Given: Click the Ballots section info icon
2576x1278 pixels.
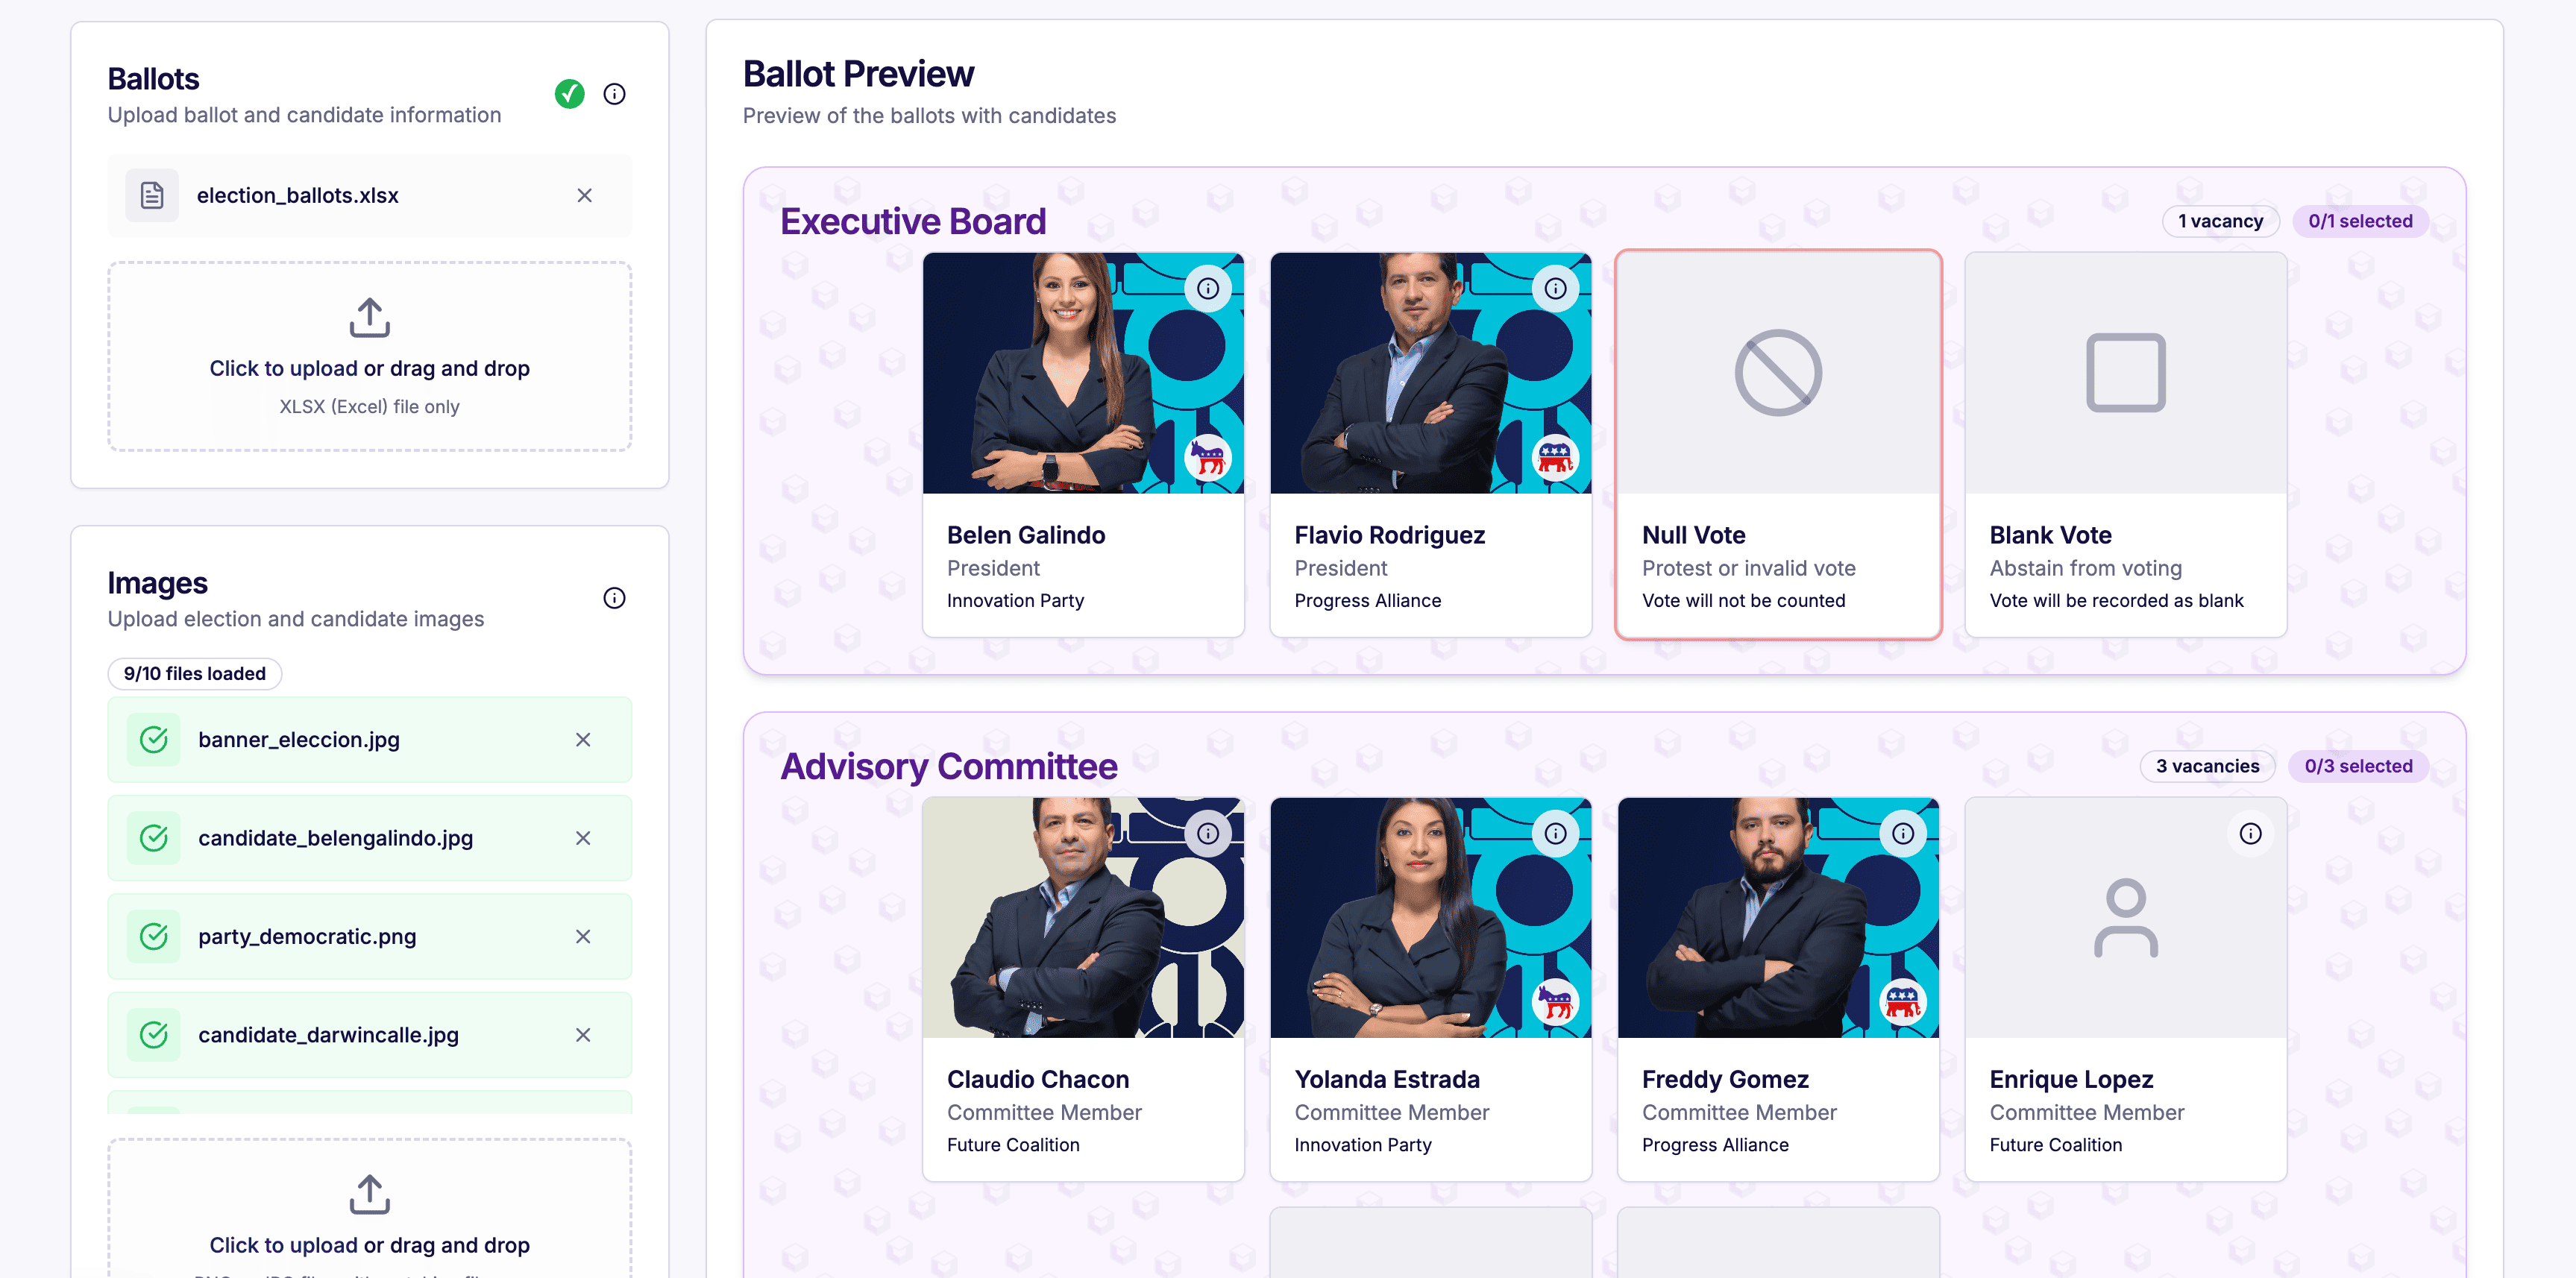Looking at the screenshot, I should click(x=614, y=94).
